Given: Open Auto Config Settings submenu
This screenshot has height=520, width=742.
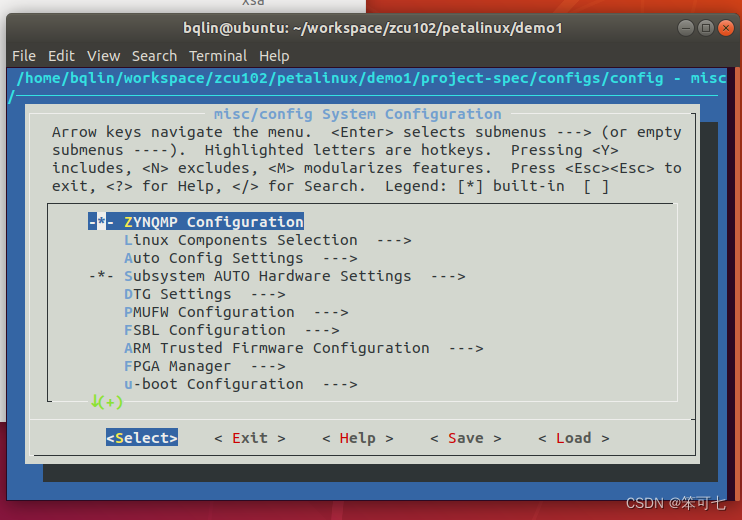Looking at the screenshot, I should click(240, 258).
